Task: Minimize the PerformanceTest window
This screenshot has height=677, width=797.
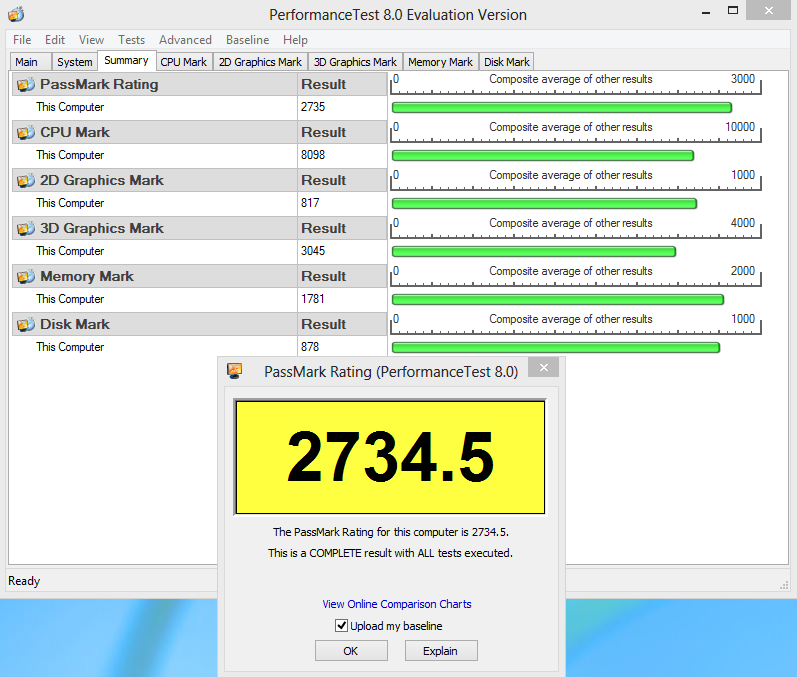Action: point(706,12)
